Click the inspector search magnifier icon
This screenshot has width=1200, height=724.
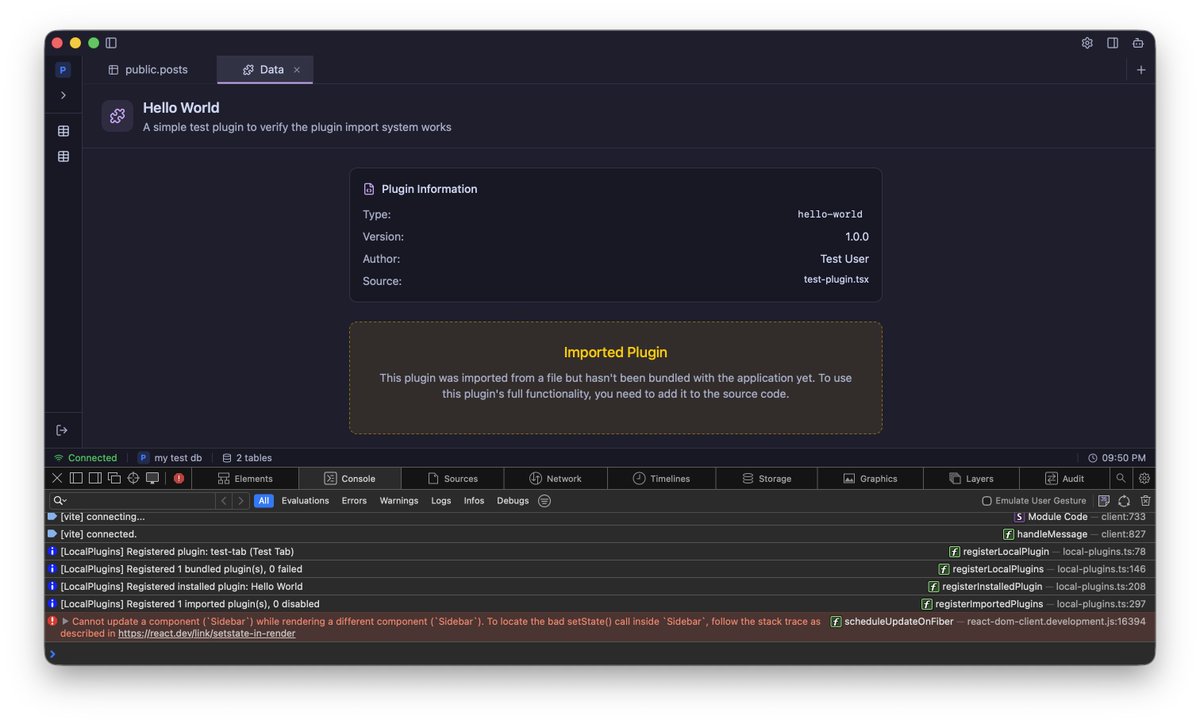(1121, 478)
